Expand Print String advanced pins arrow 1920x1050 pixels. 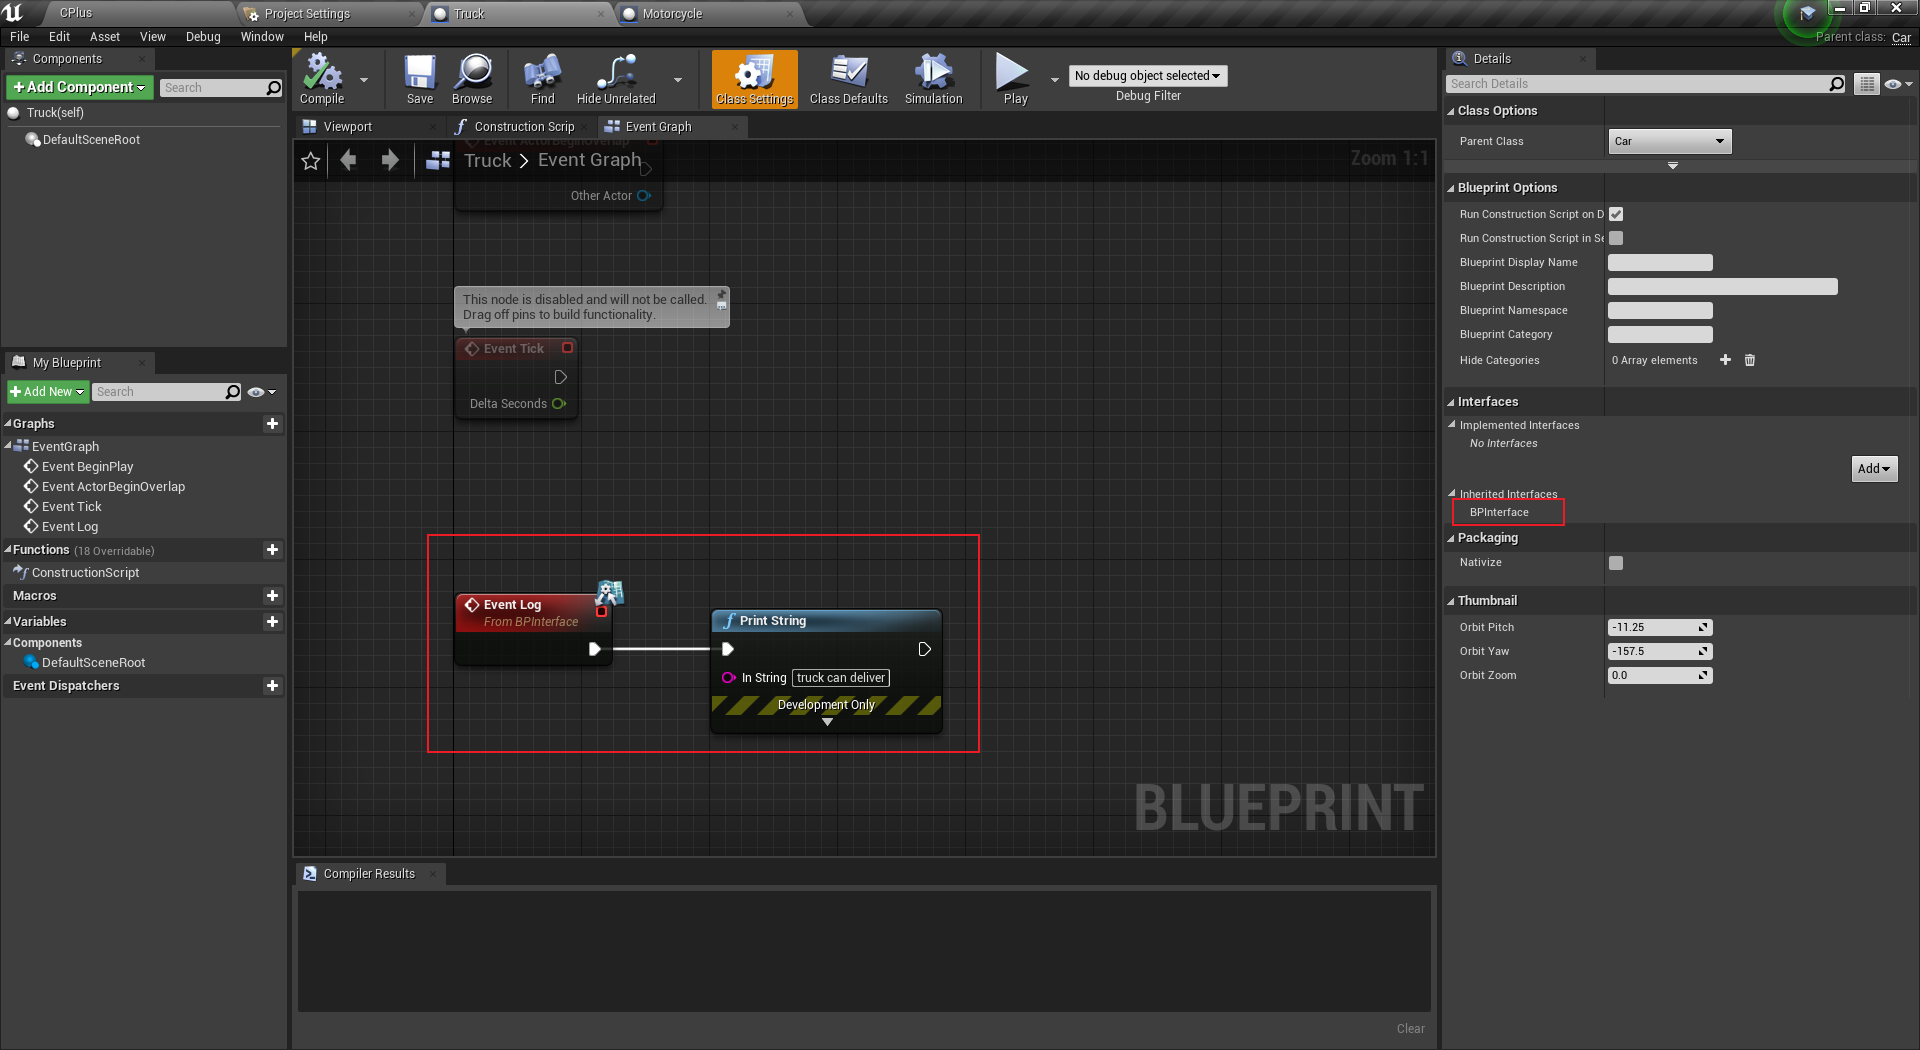coord(827,722)
